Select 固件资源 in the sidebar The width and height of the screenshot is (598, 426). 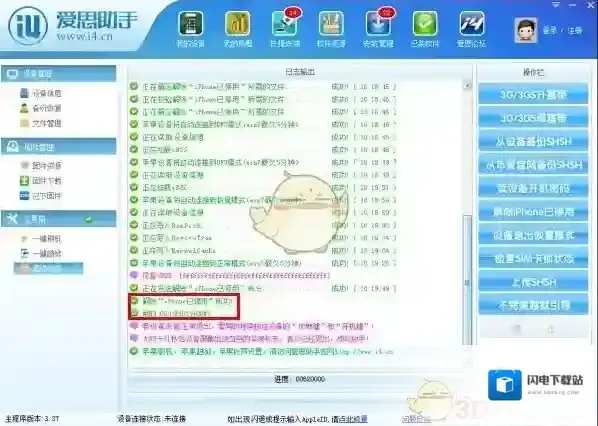coord(47,166)
